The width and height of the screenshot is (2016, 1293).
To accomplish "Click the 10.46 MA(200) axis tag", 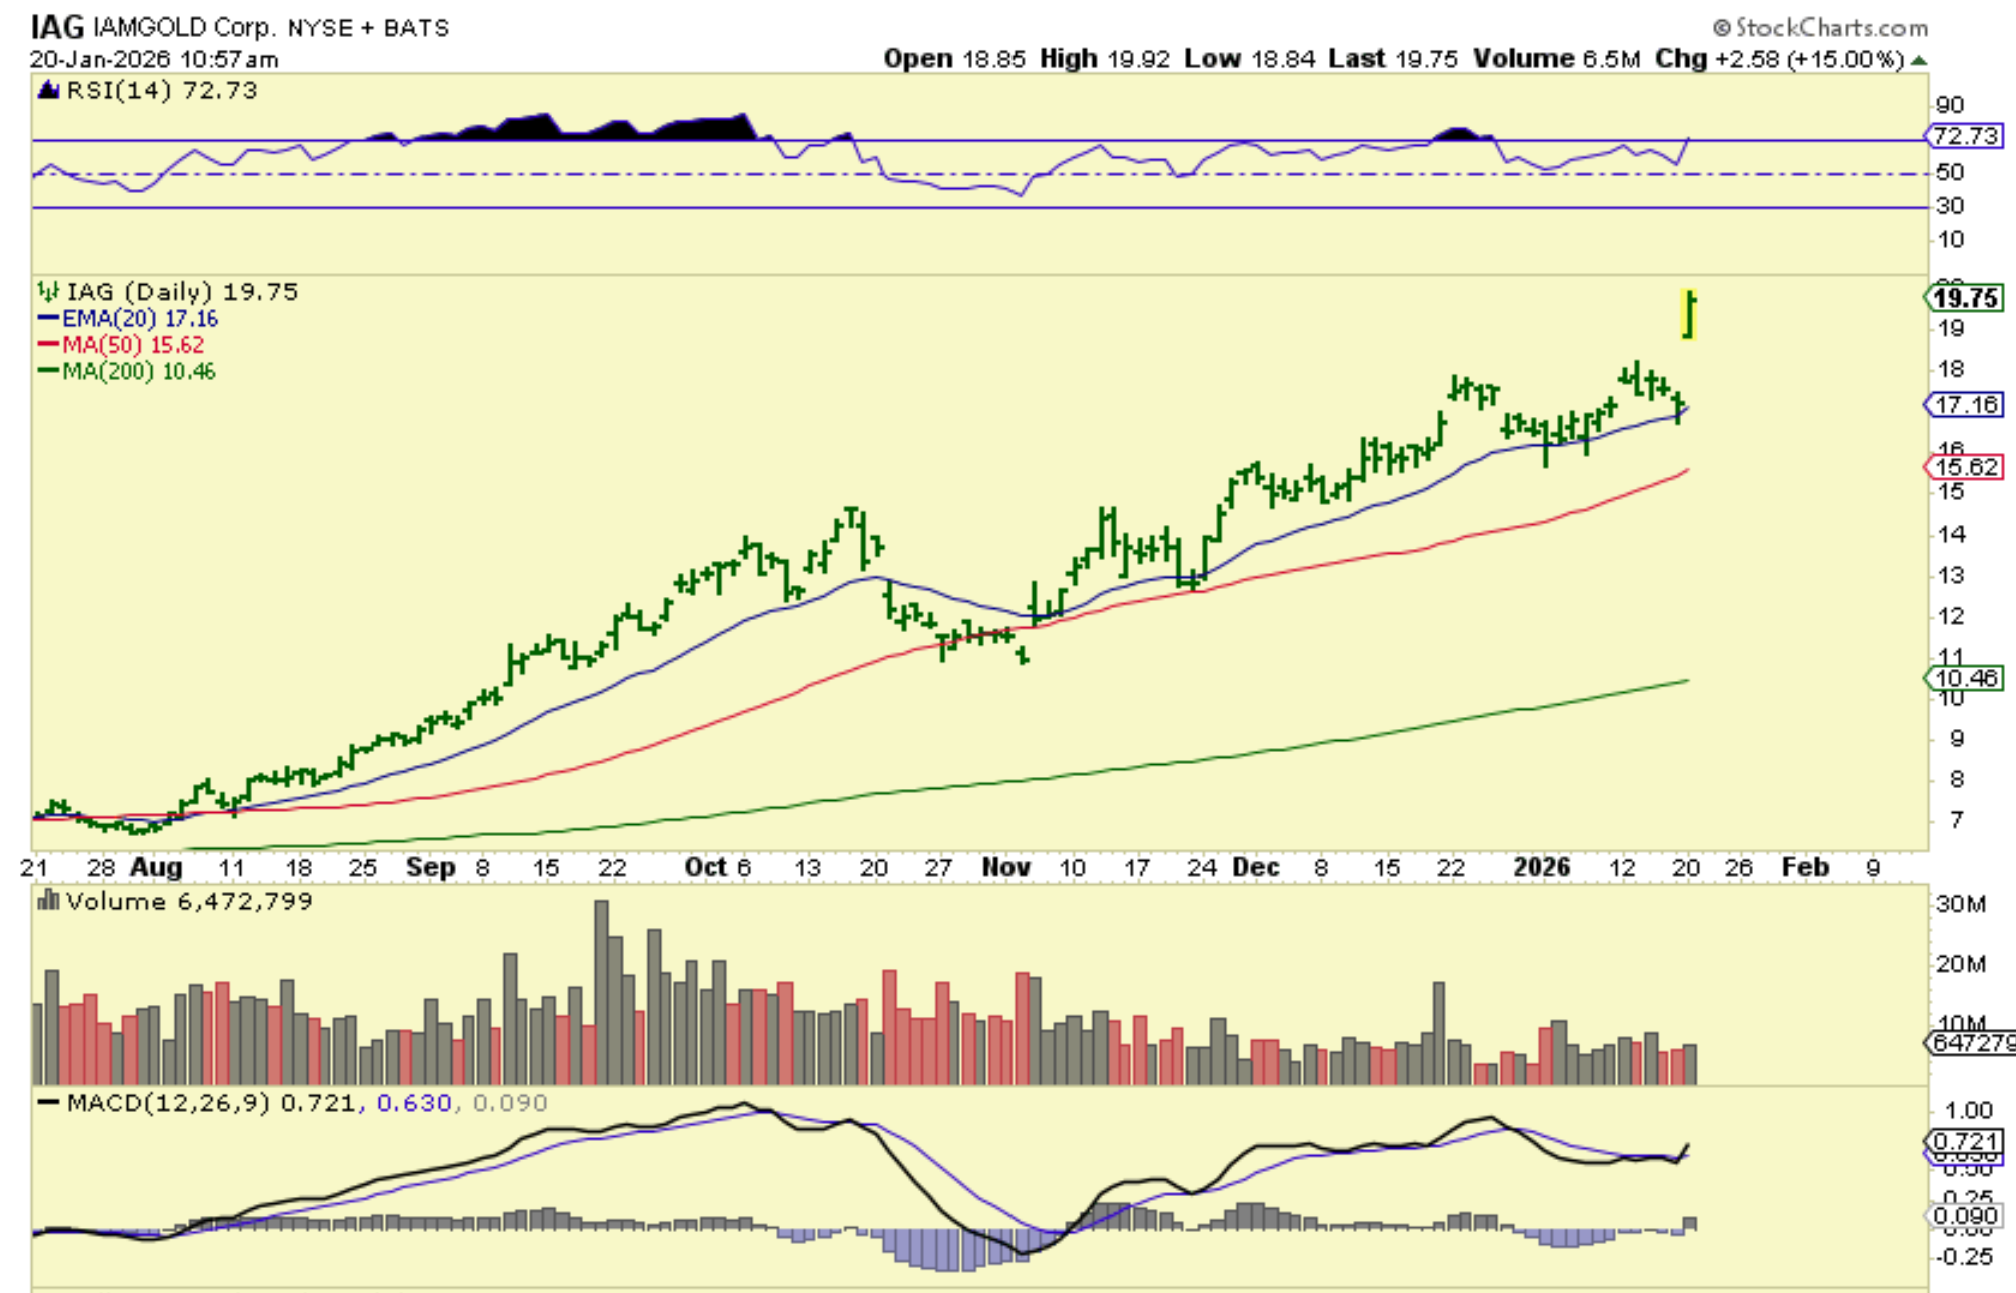I will 1965,678.
